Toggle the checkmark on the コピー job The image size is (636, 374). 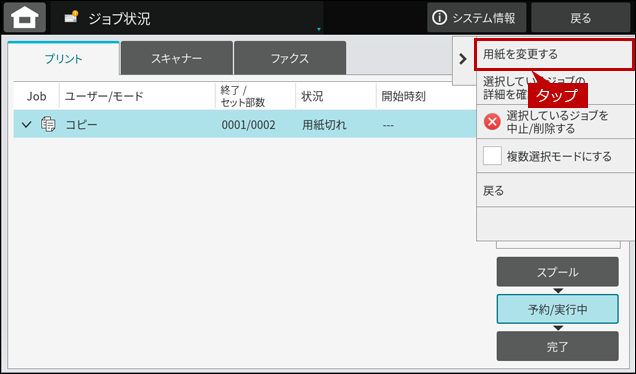[x=26, y=125]
